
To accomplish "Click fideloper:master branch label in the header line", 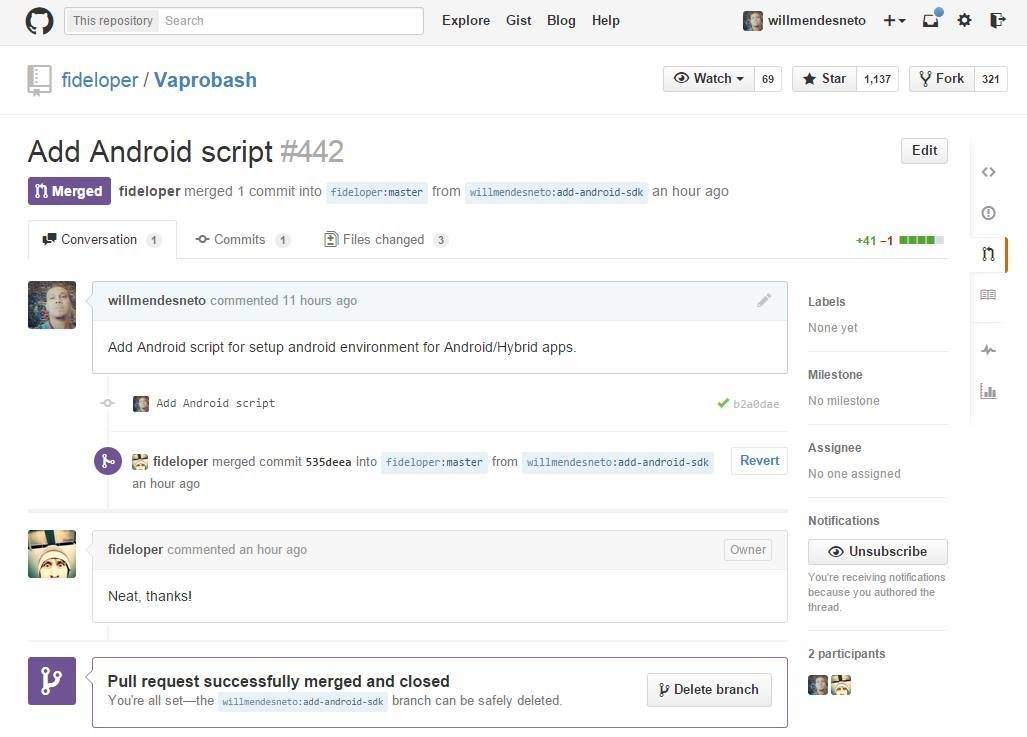I will [377, 193].
